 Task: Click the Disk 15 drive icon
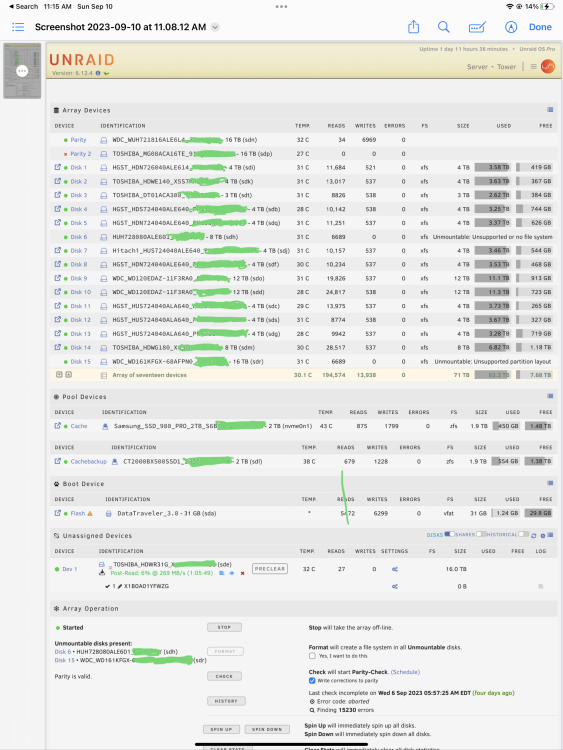(103, 362)
